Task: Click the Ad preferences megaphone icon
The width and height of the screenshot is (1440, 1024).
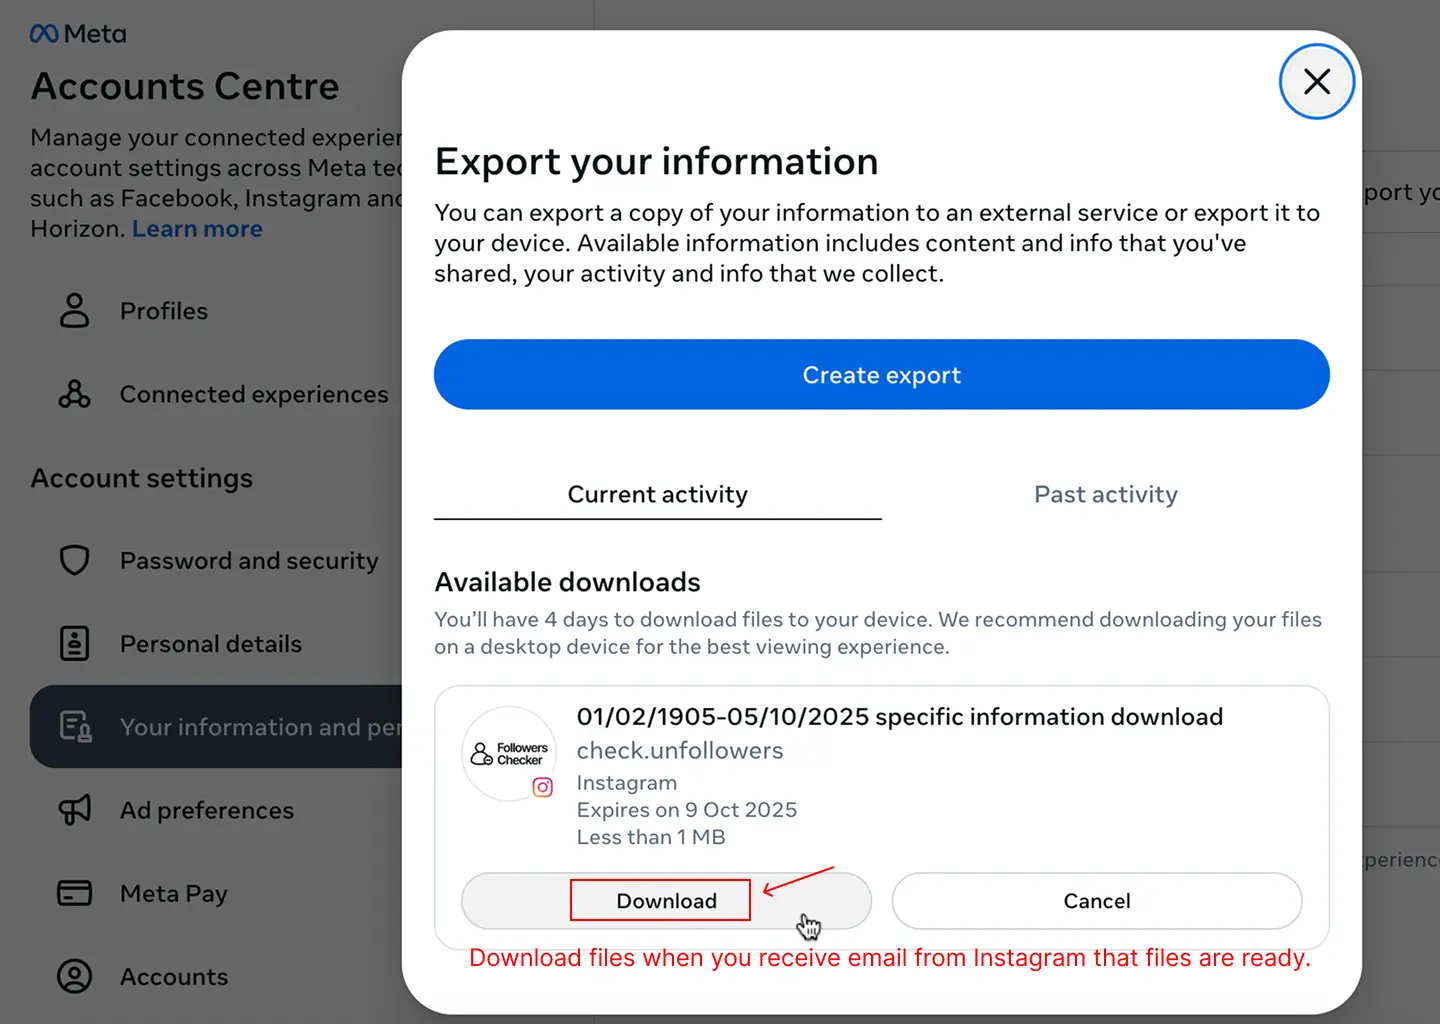Action: pyautogui.click(x=74, y=809)
